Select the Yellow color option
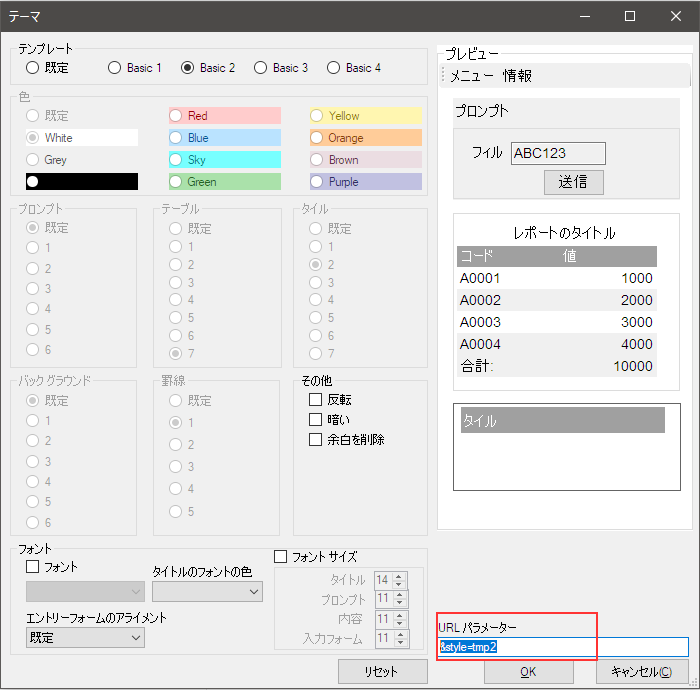 [366, 116]
